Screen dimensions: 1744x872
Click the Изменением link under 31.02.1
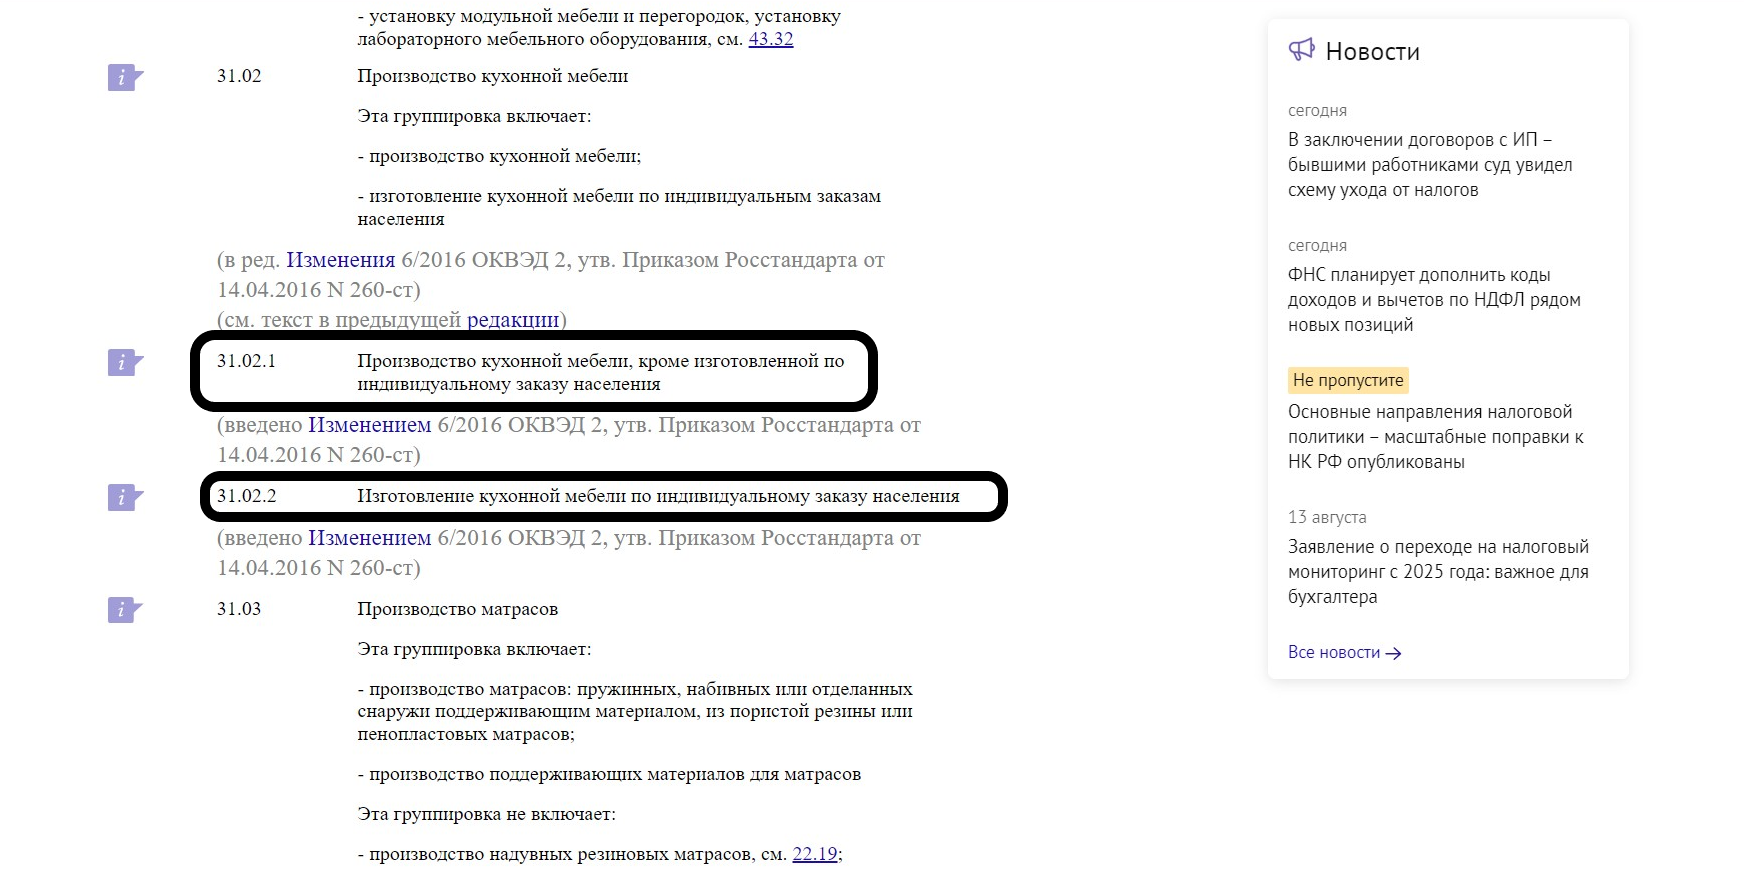369,425
